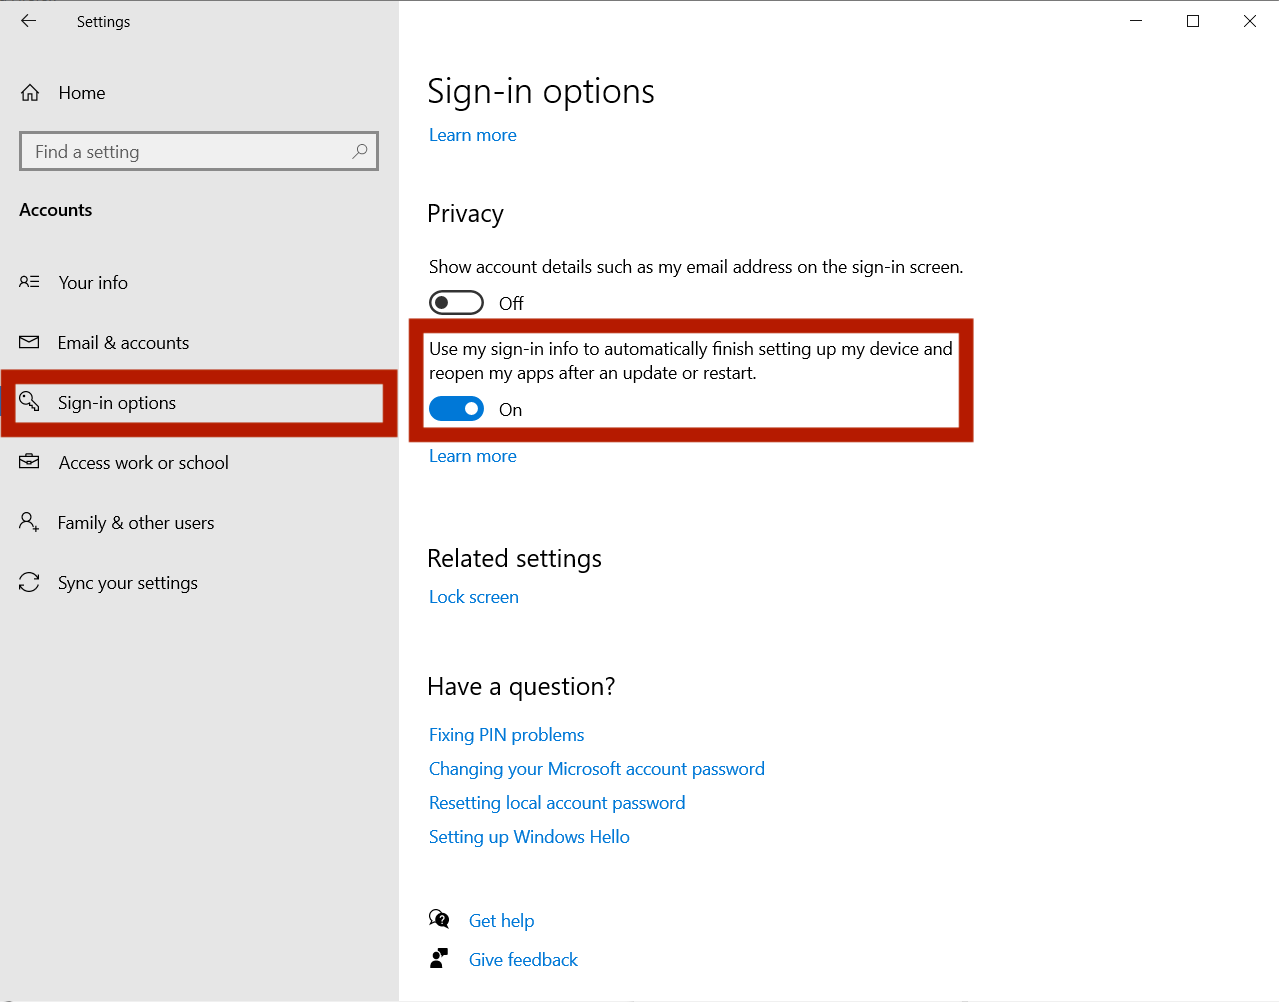1279x1002 pixels.
Task: Click the Privacy section heading
Action: pos(466,214)
